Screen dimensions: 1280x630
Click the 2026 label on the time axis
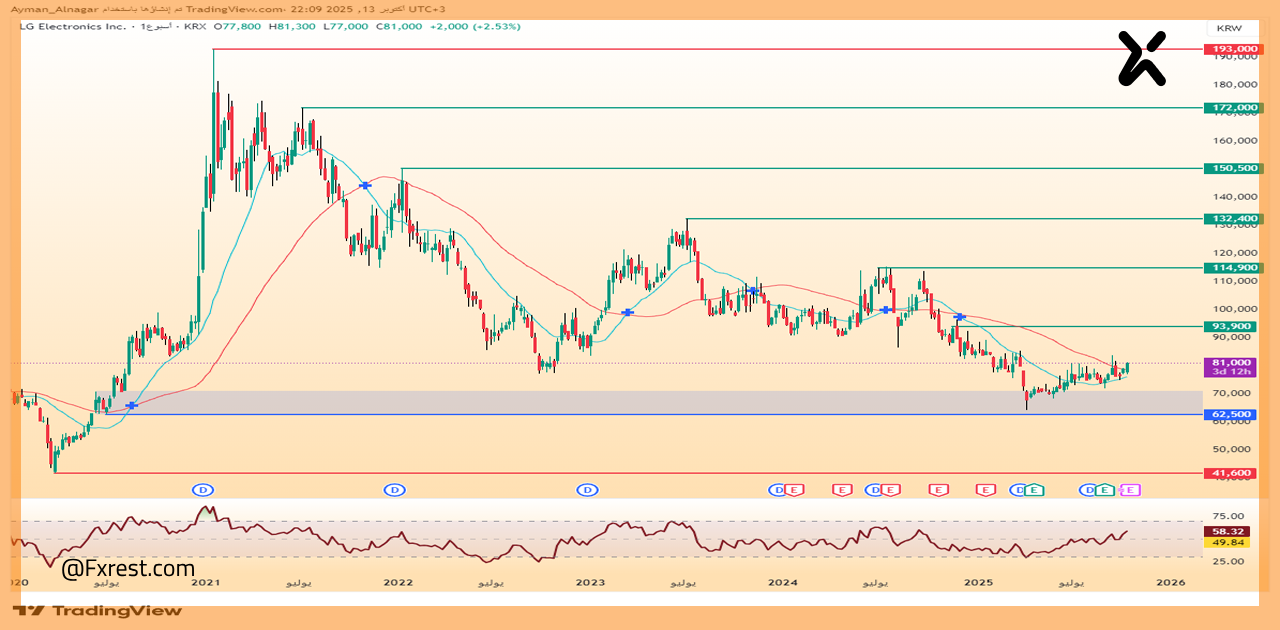pos(1170,581)
